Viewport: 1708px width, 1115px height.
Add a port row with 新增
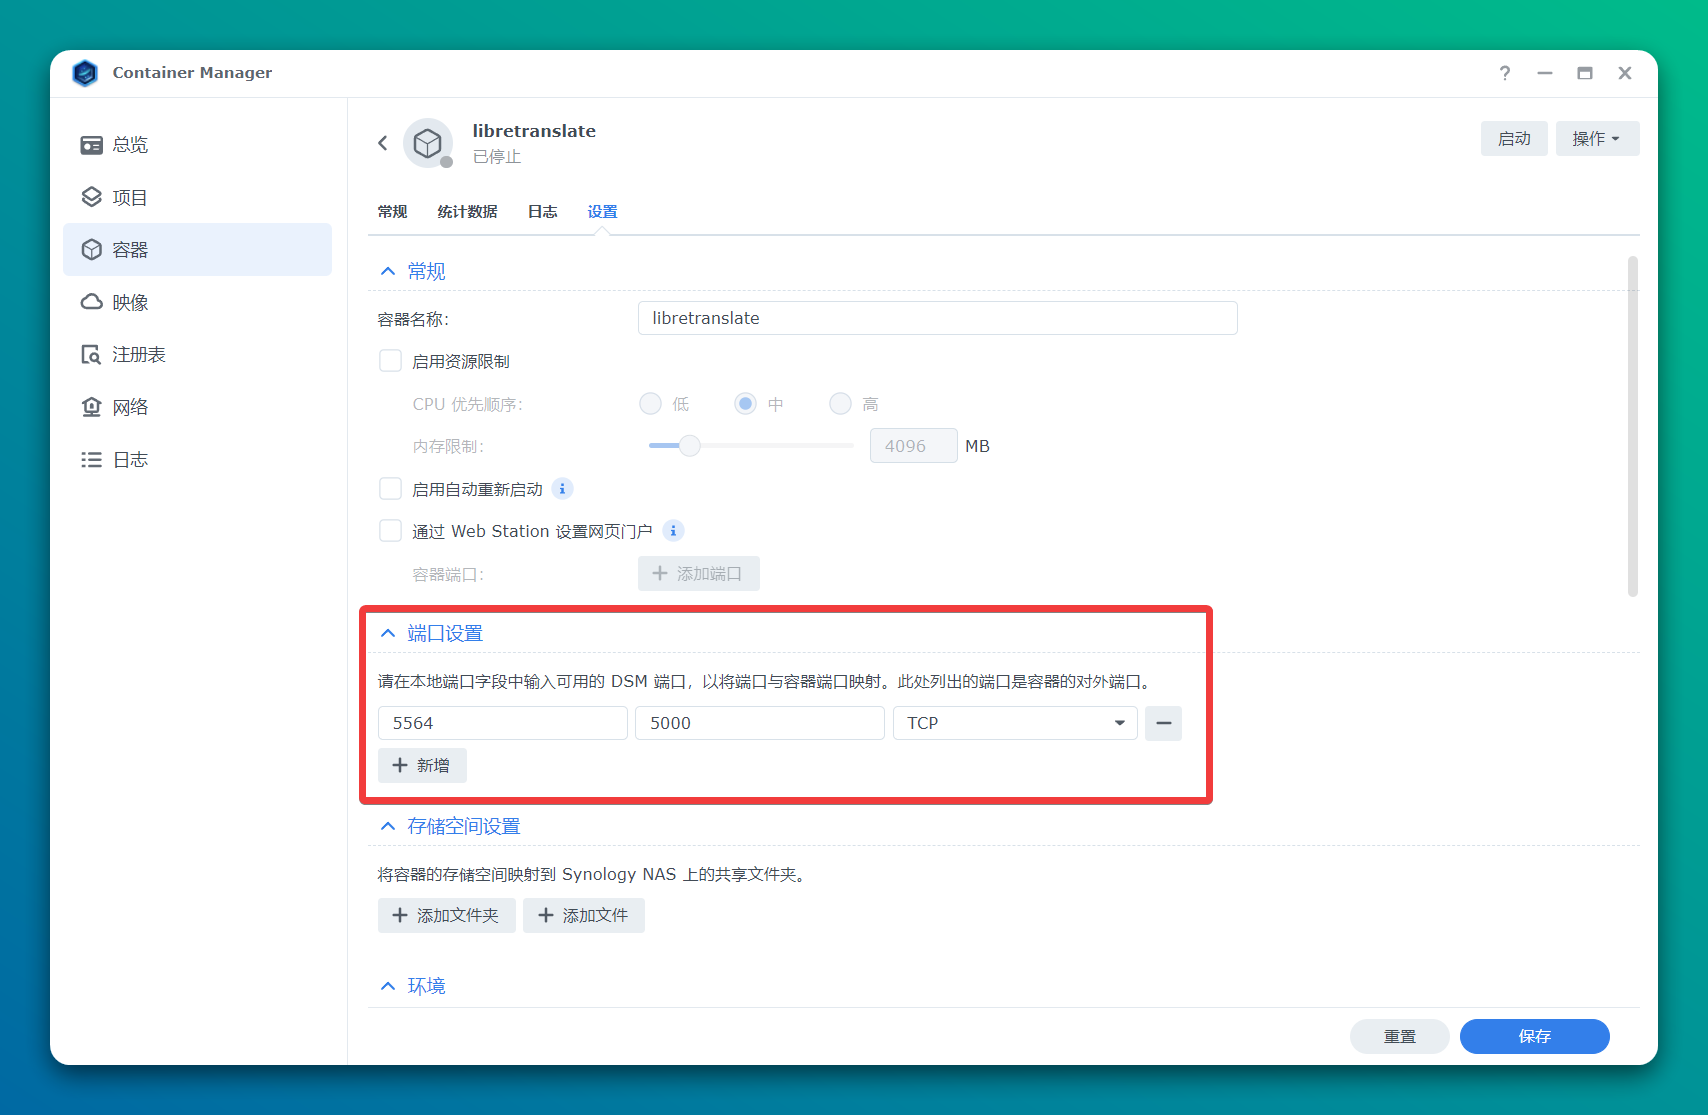422,765
